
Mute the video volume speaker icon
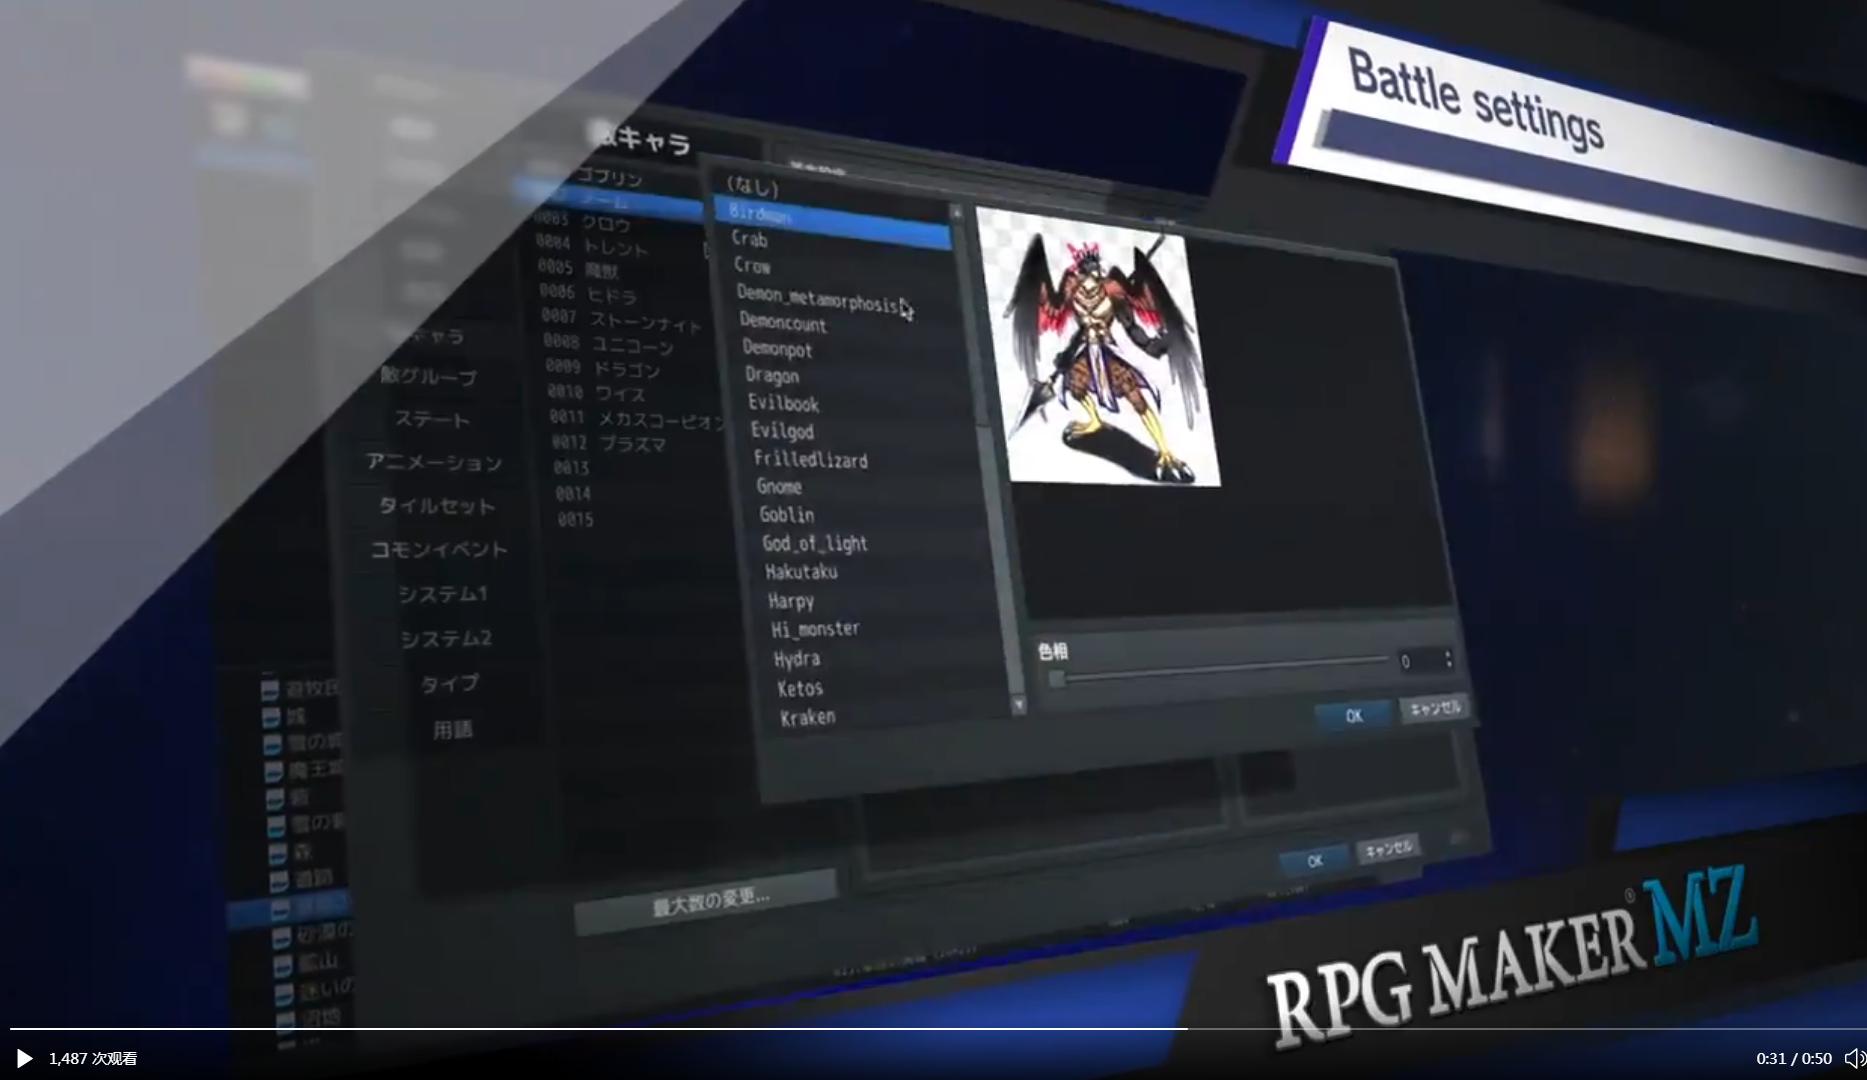[1855, 1058]
